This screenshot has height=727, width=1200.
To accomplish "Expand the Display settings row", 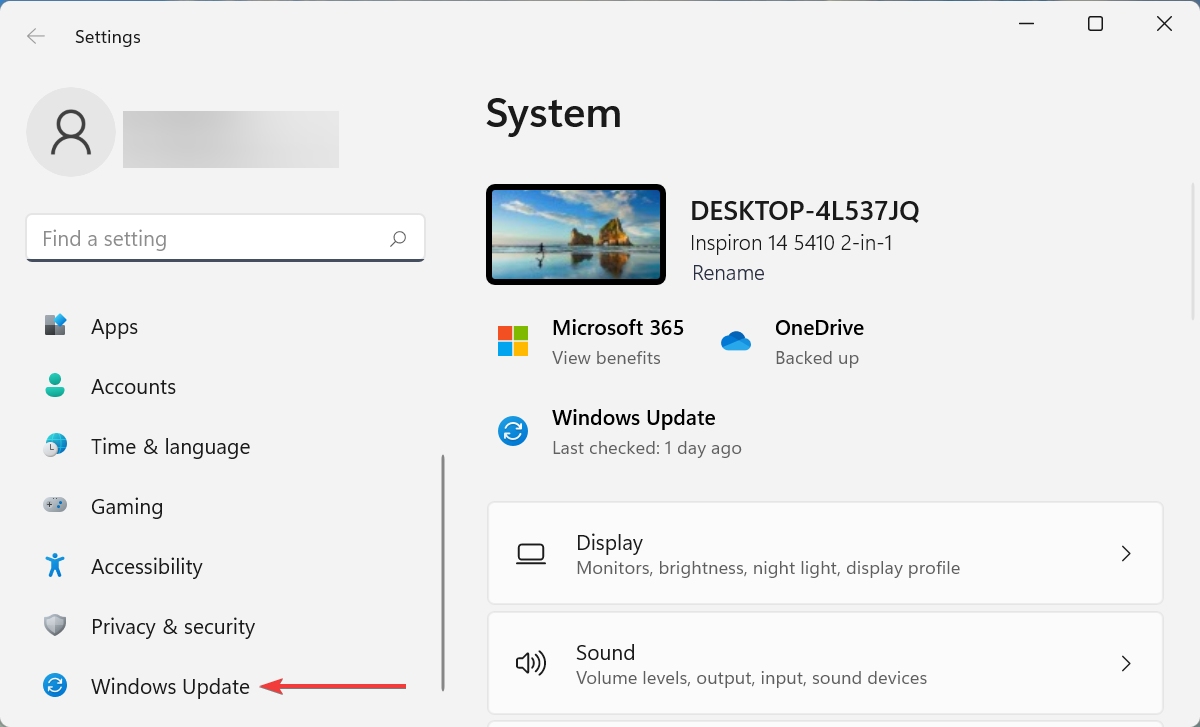I will point(825,553).
